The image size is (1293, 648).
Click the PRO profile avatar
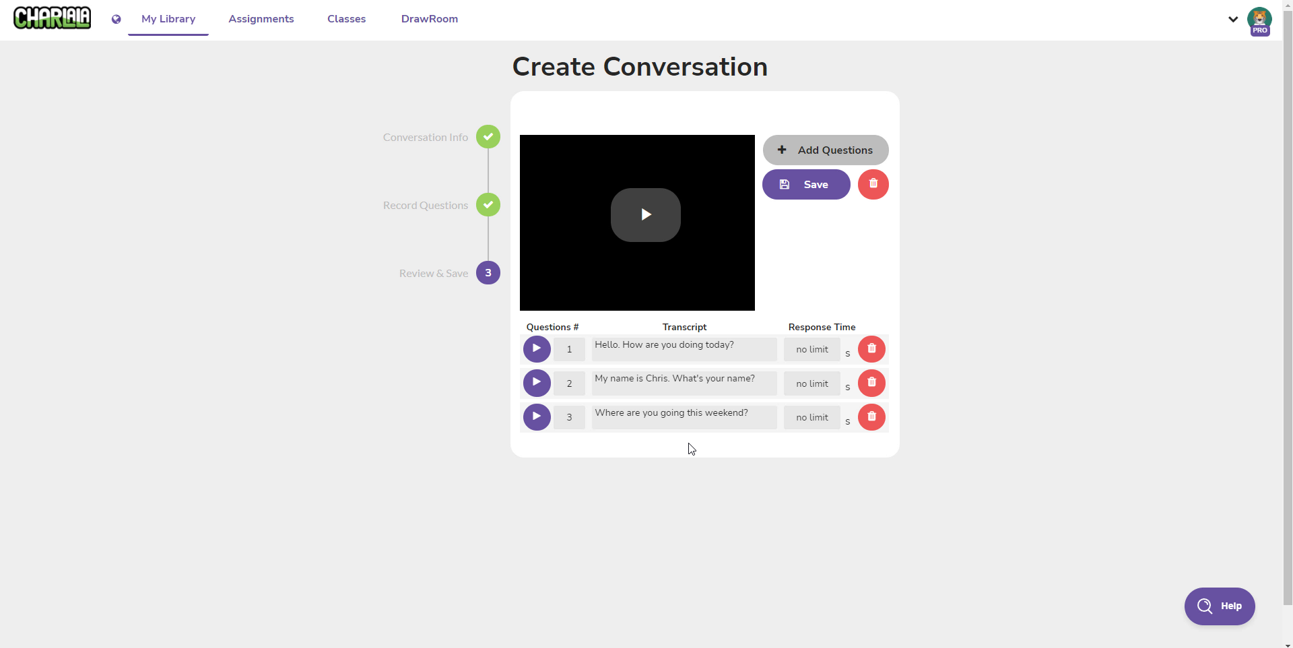(x=1260, y=21)
